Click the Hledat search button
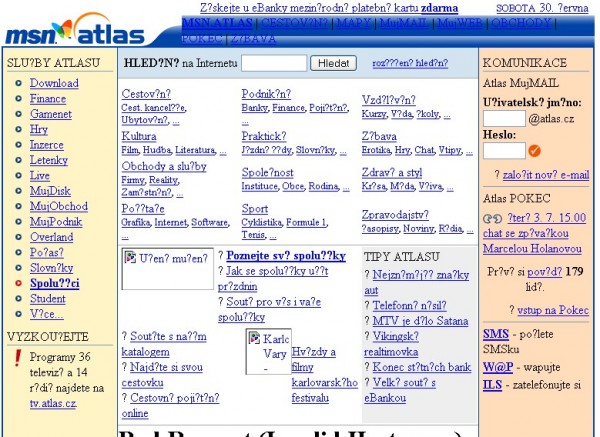 333,63
